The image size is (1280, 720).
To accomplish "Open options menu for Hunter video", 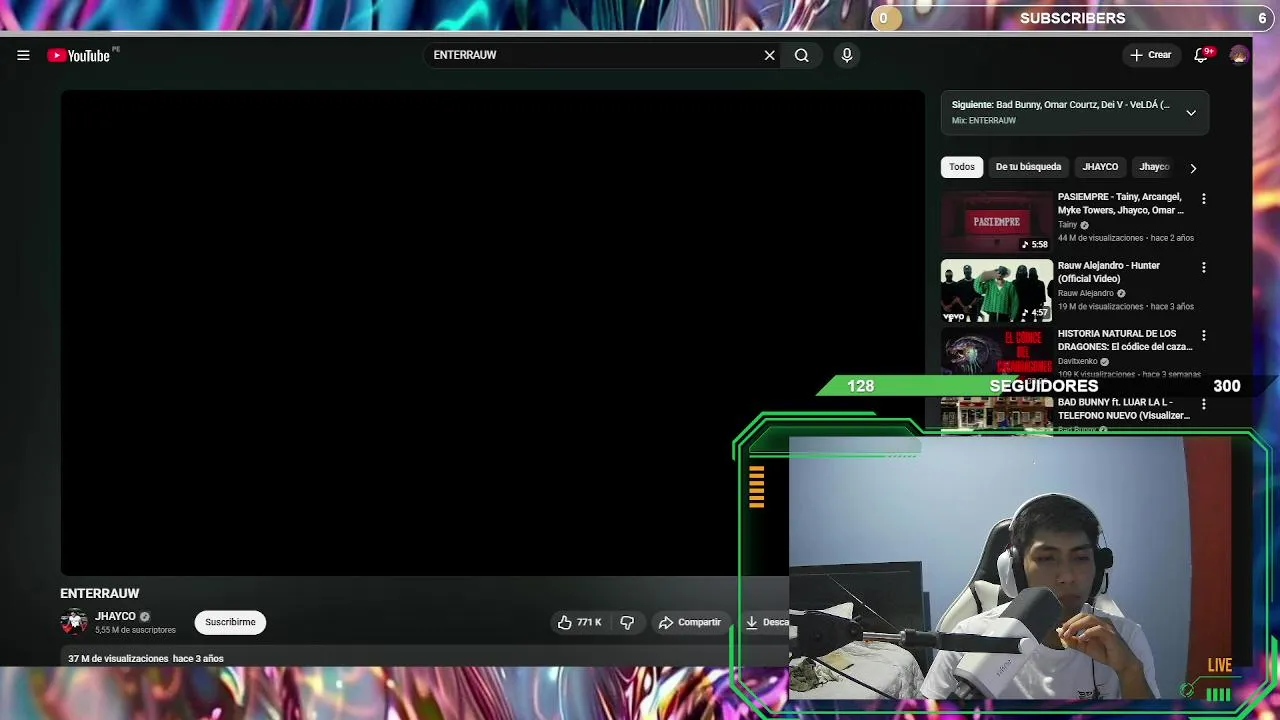I will click(1203, 268).
